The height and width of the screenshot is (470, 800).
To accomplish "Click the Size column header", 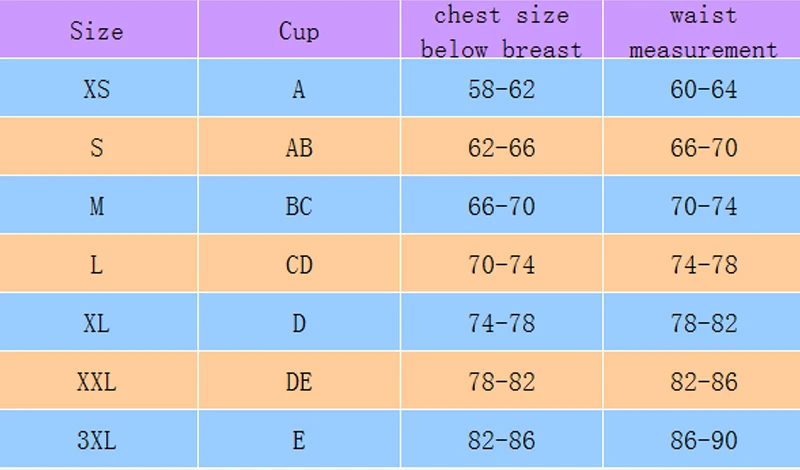I will (x=98, y=29).
